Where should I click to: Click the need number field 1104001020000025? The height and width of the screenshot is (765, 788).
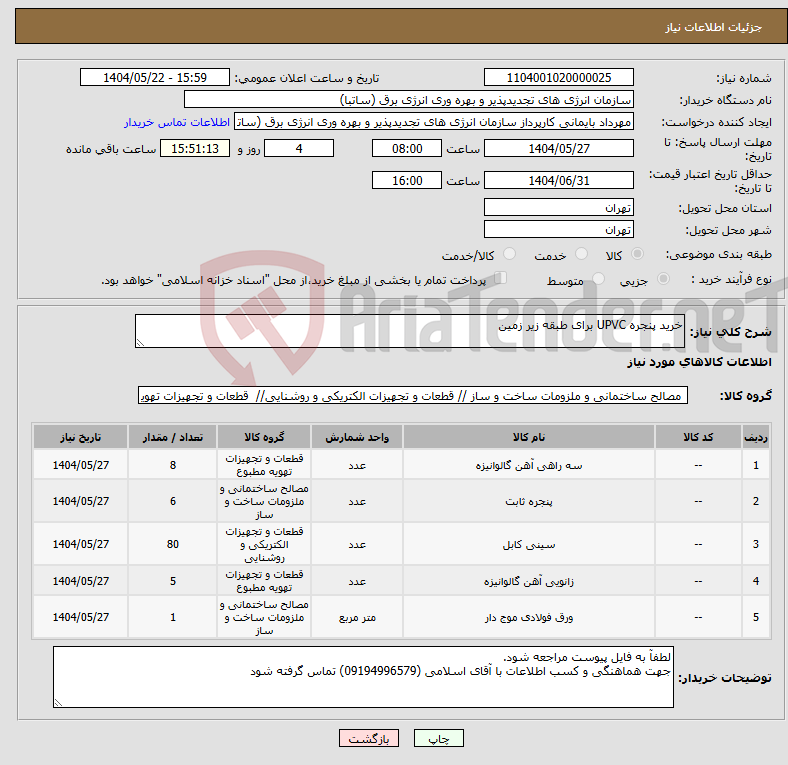[x=558, y=77]
